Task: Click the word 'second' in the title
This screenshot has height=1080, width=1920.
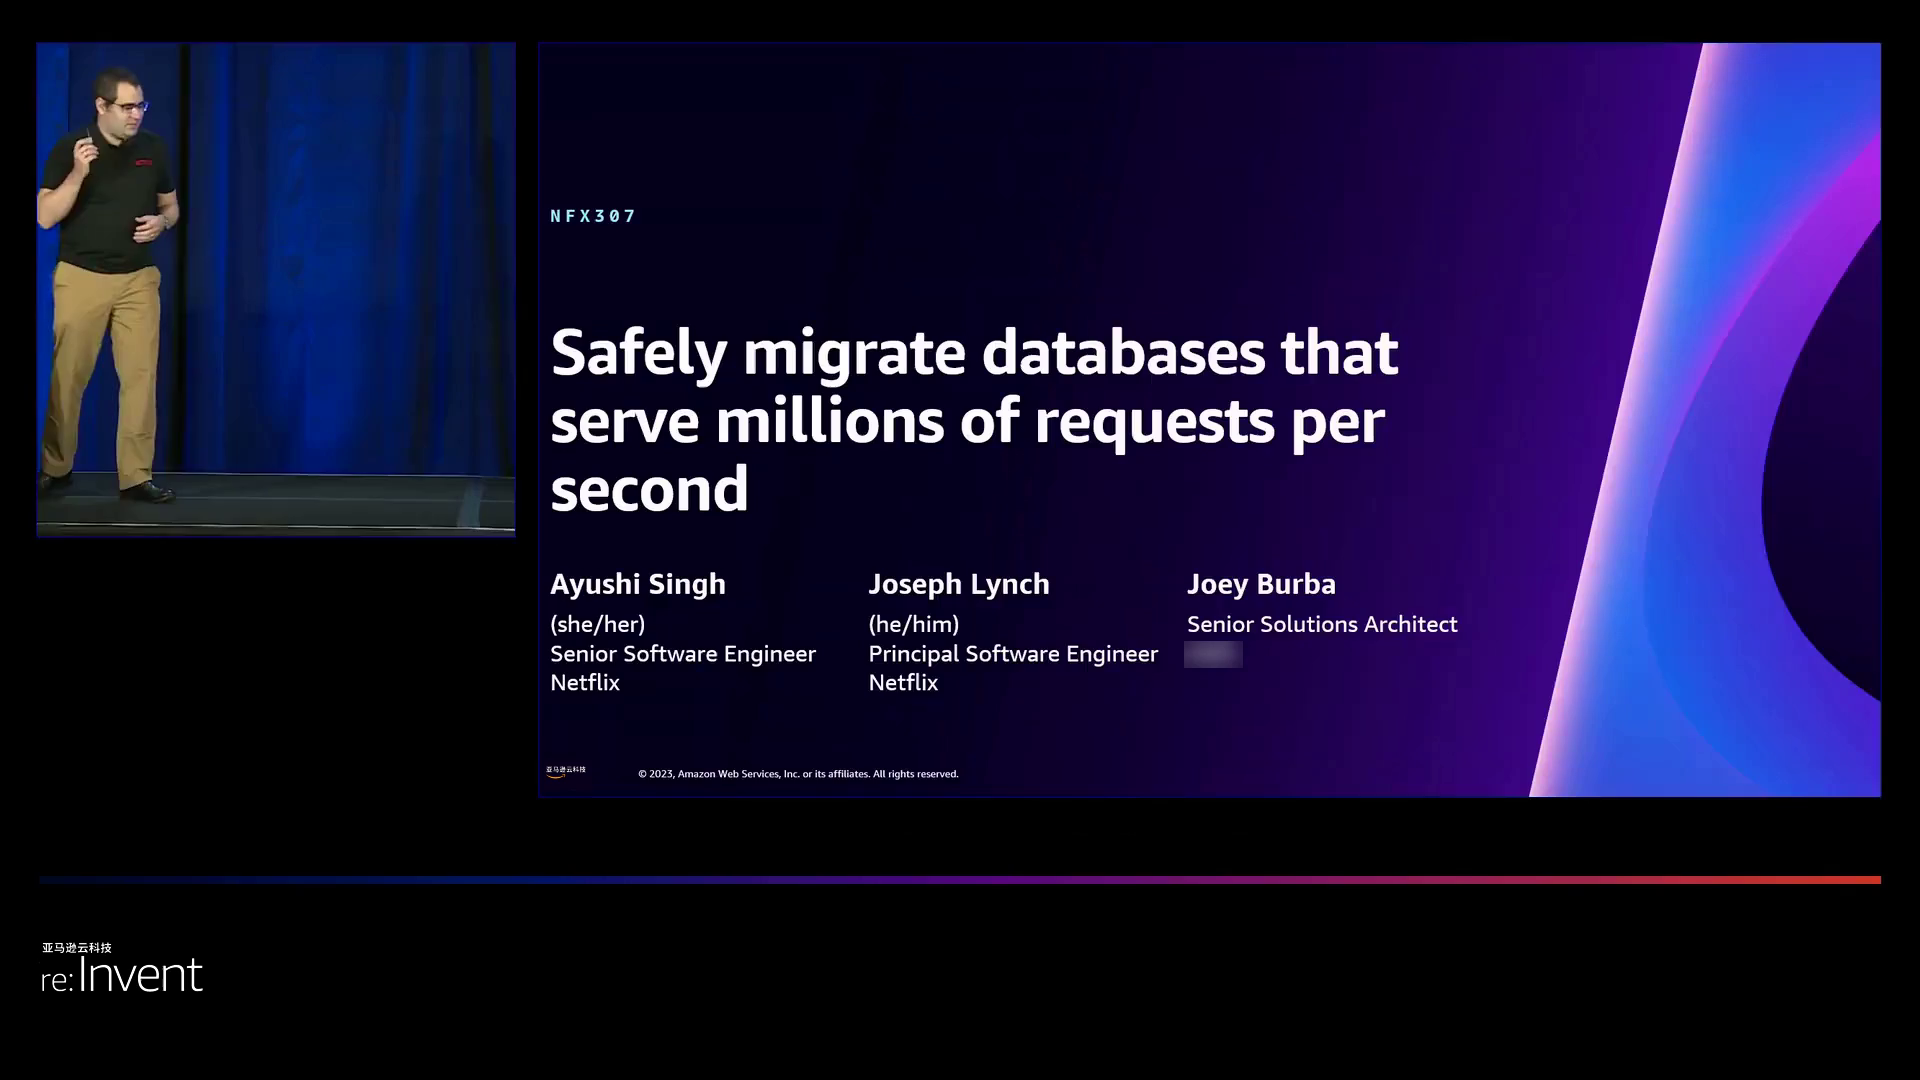Action: 649,489
